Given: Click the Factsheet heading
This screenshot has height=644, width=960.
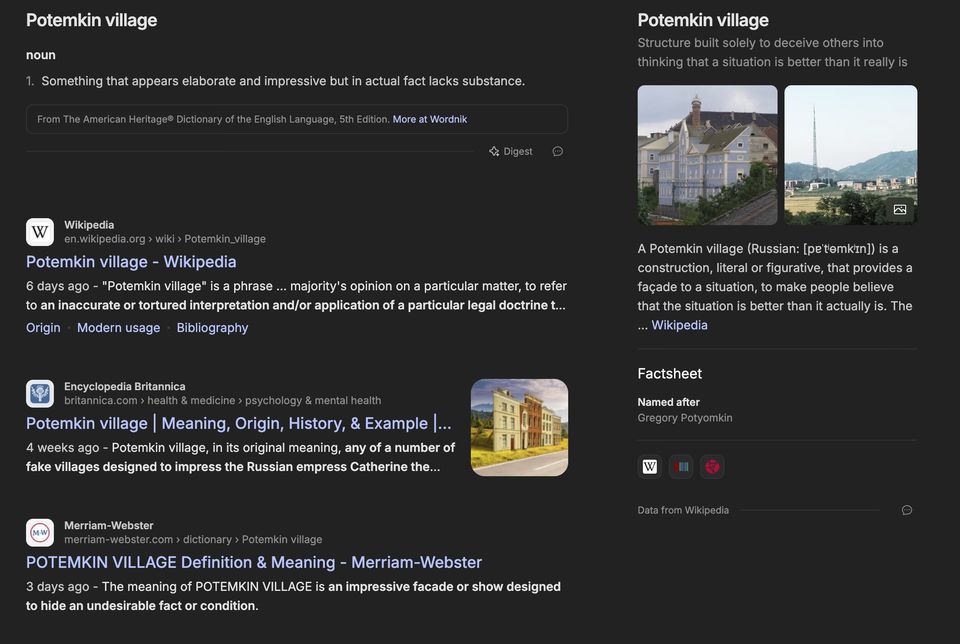Looking at the screenshot, I should tap(669, 373).
